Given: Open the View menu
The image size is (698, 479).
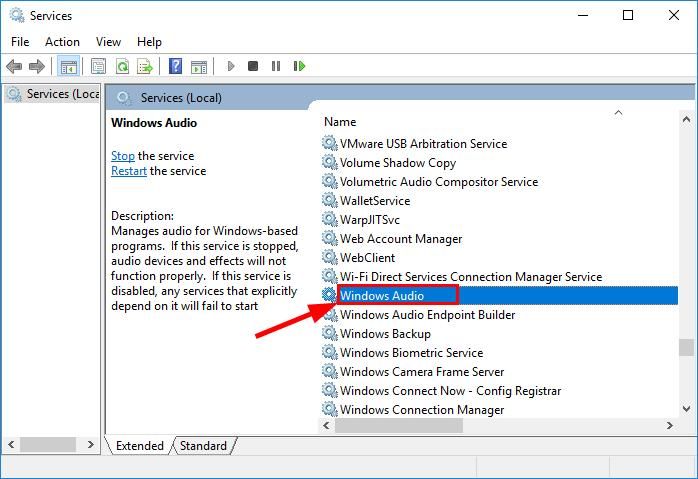Looking at the screenshot, I should pyautogui.click(x=108, y=42).
